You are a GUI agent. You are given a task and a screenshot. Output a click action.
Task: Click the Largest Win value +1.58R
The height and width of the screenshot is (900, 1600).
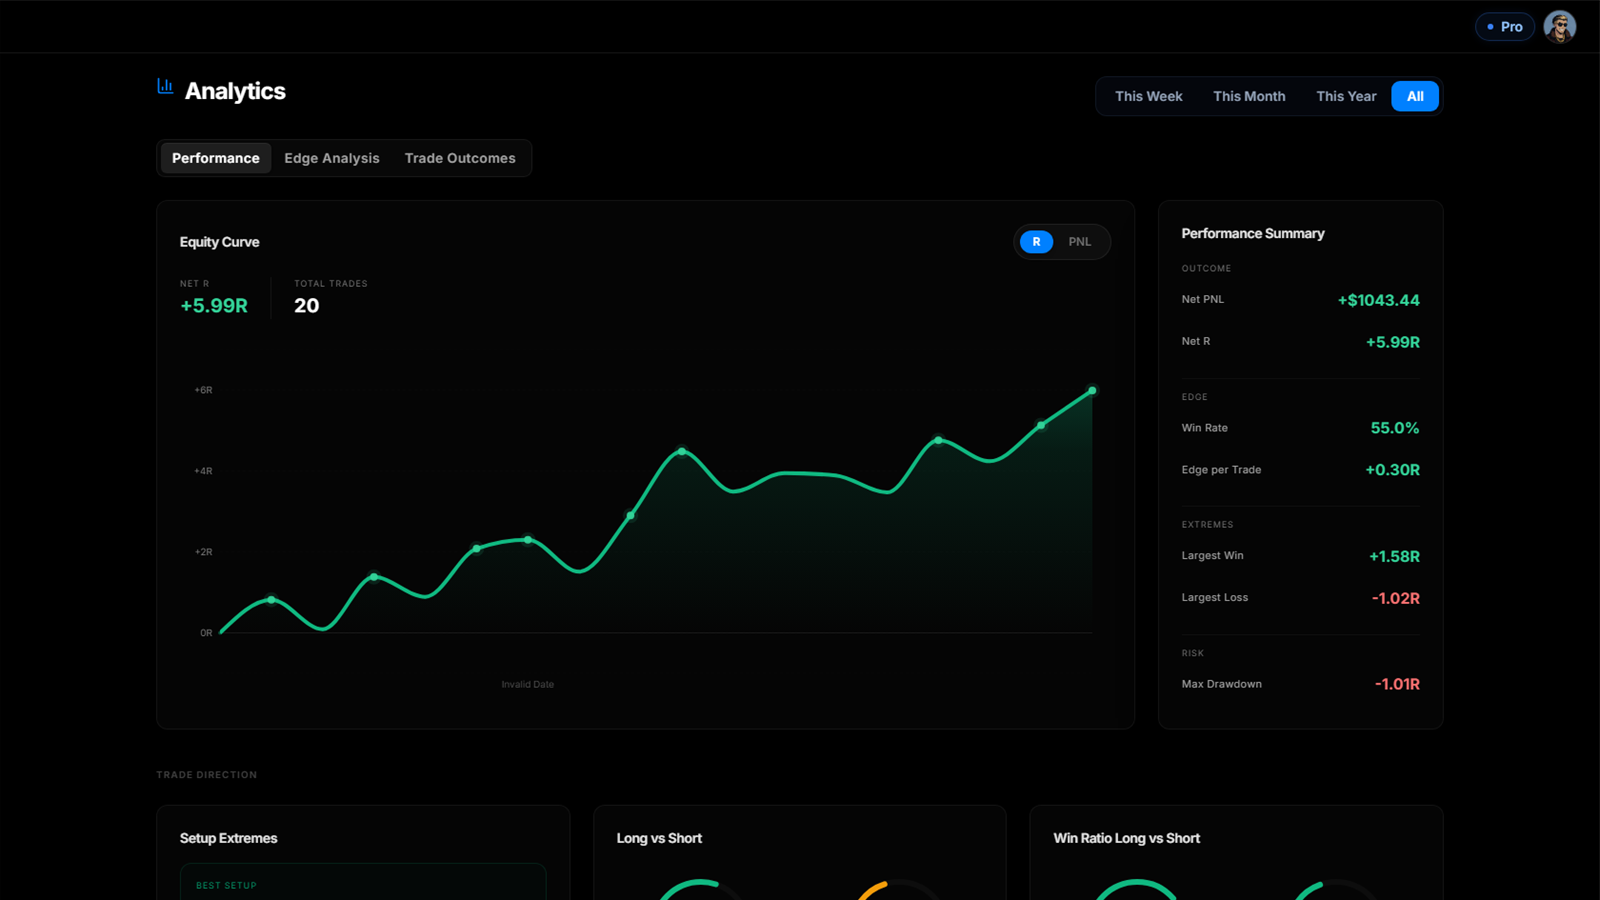click(1395, 556)
